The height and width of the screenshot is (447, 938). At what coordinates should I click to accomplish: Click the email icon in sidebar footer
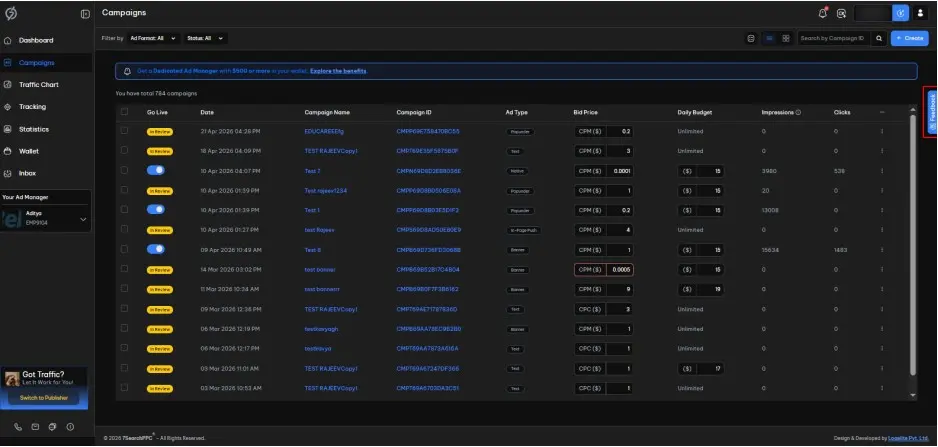click(35, 427)
